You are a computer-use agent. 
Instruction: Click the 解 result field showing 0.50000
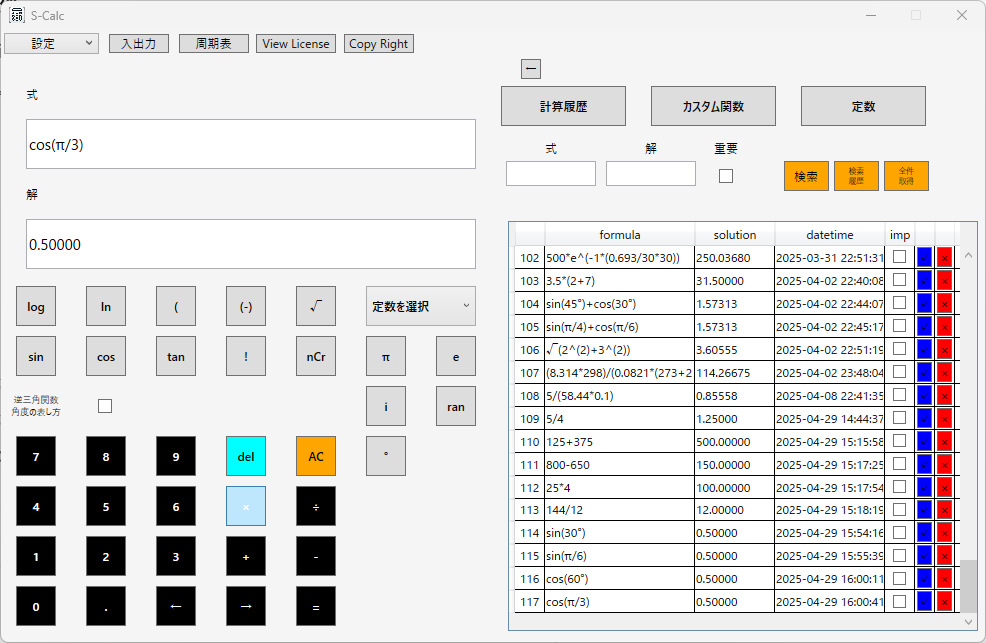(x=251, y=244)
